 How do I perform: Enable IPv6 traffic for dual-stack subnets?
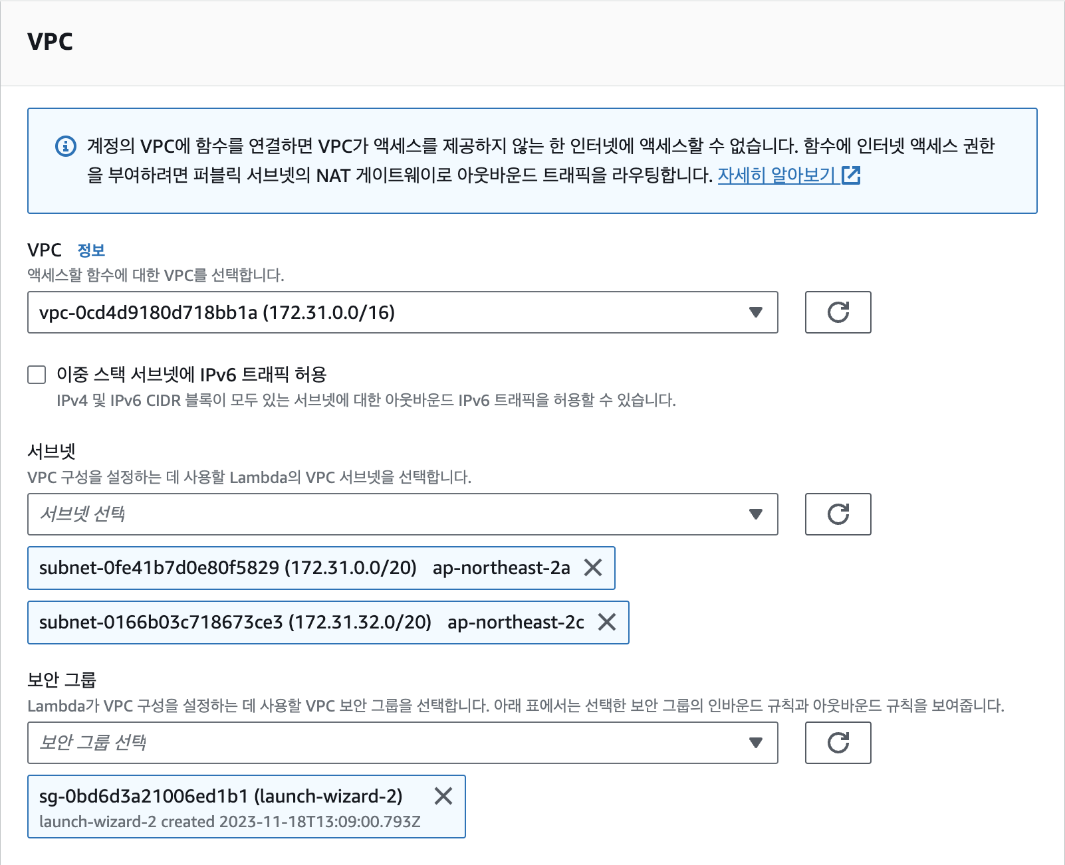37,375
